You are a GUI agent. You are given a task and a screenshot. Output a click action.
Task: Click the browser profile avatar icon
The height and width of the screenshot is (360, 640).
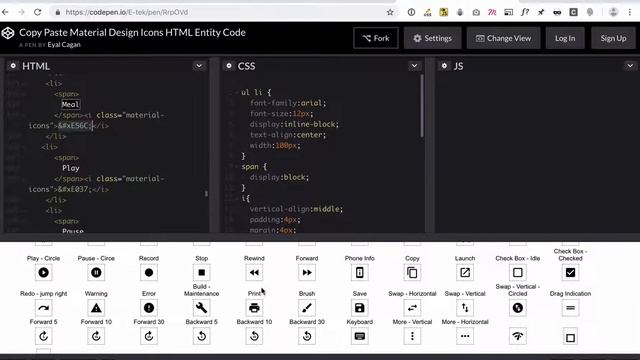pos(613,12)
